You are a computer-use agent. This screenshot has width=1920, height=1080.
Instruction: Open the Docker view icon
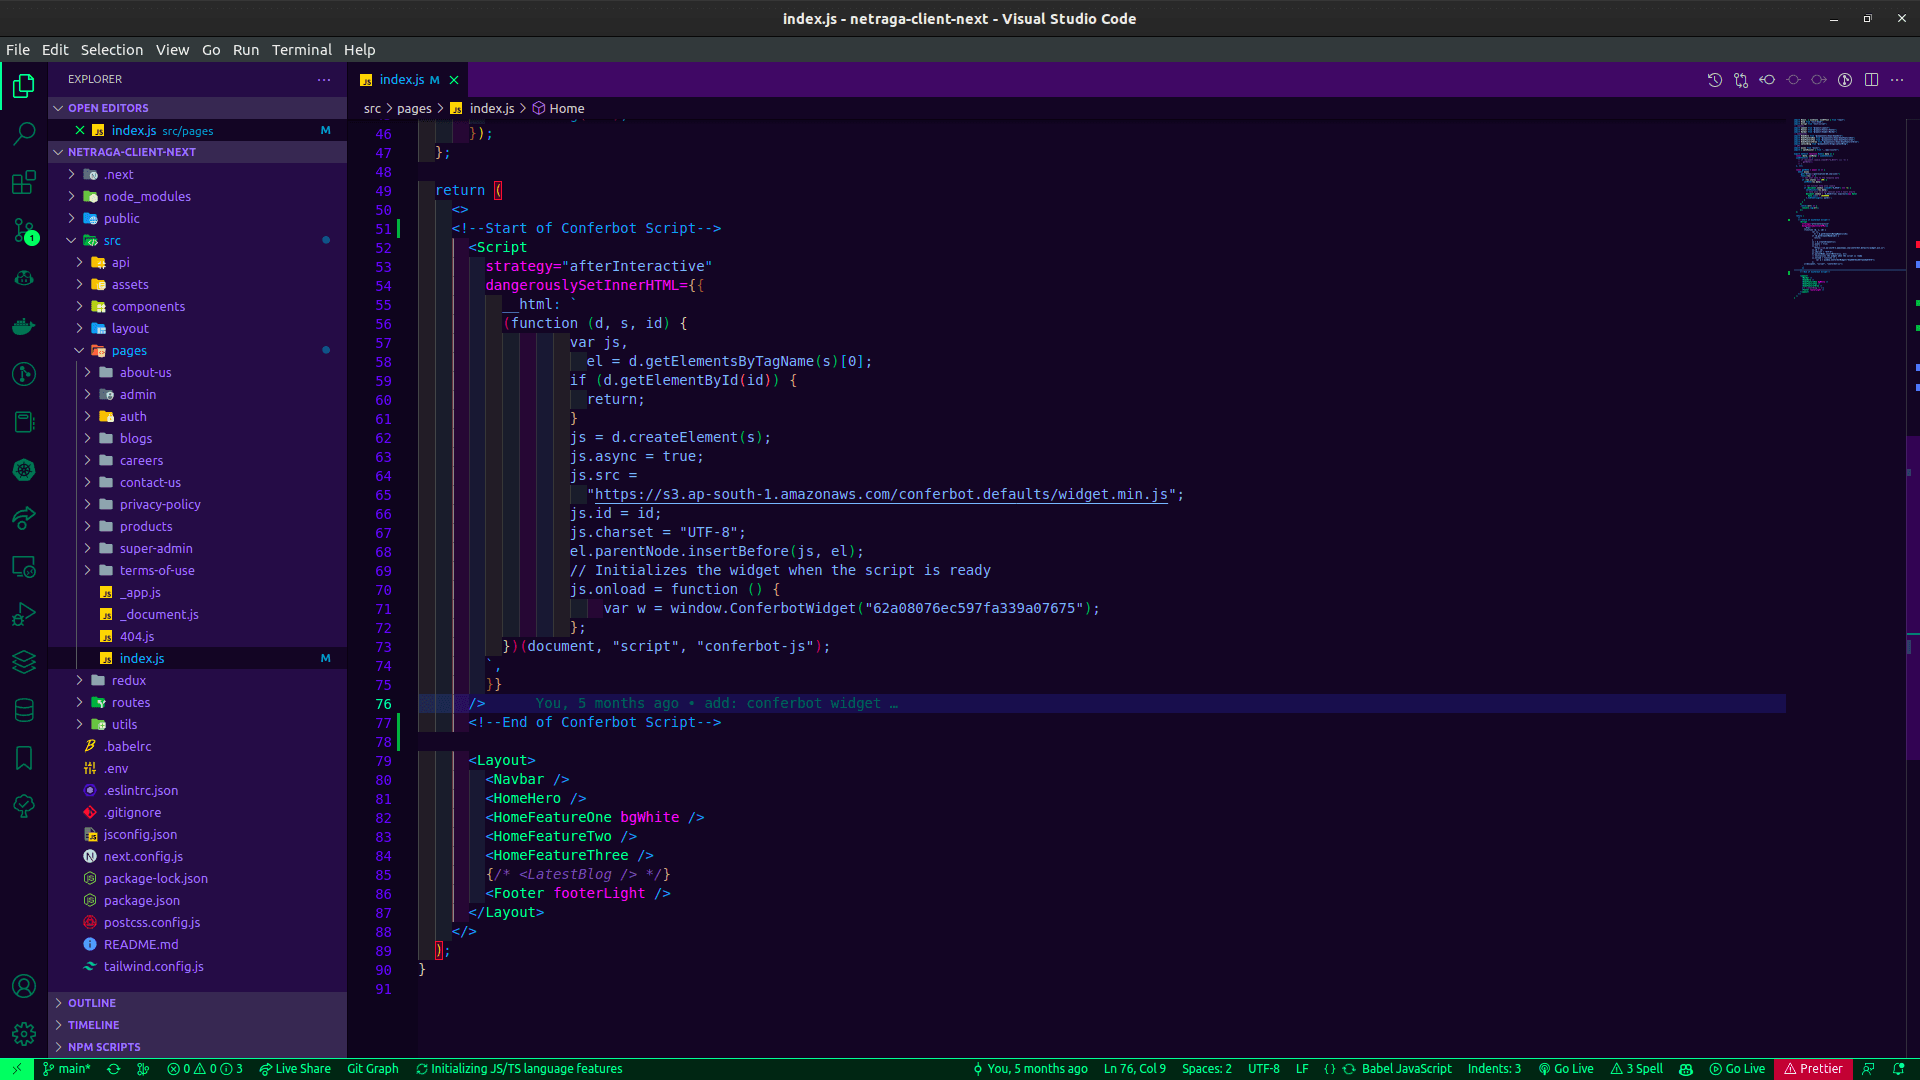tap(24, 326)
